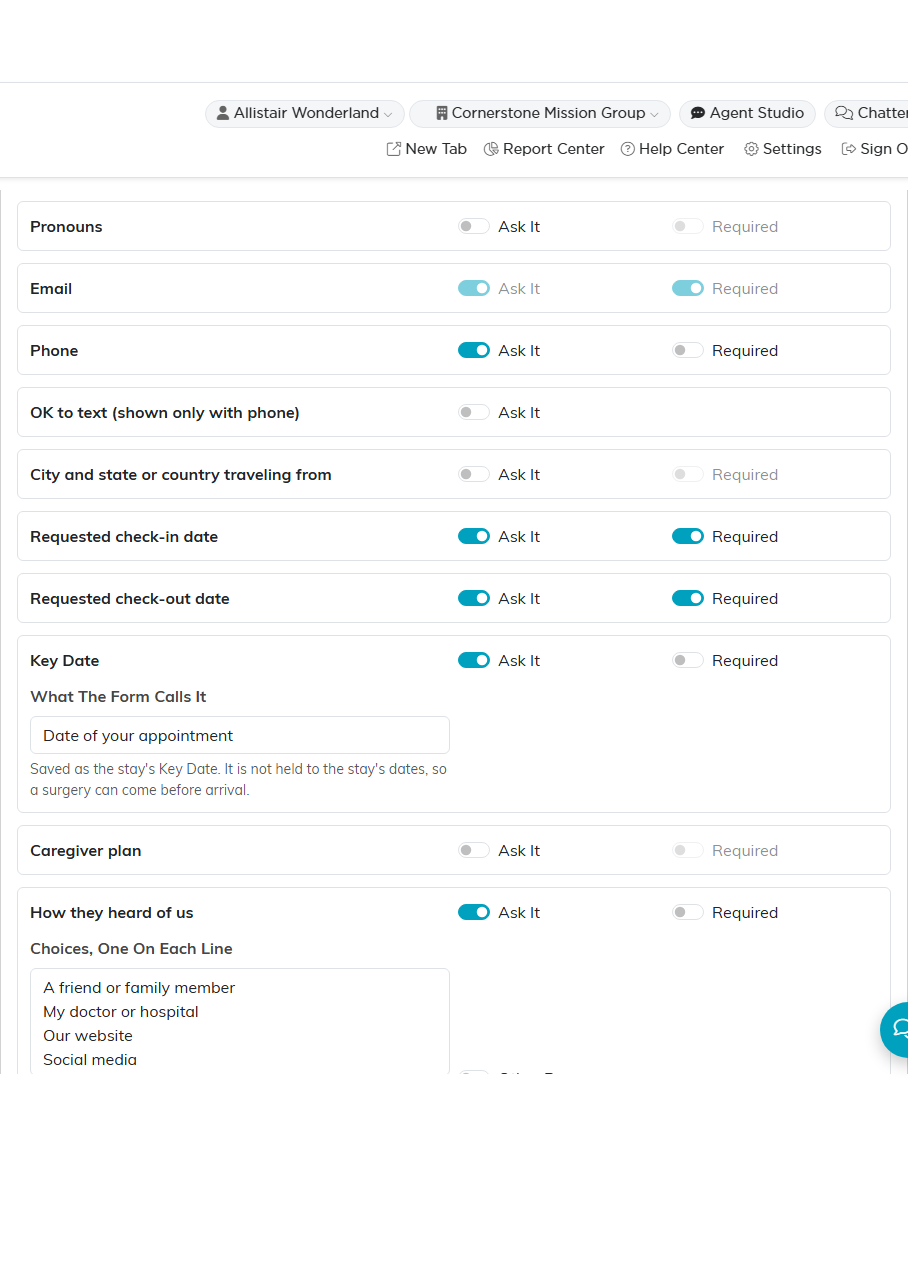908x1264 pixels.
Task: Click the Requested check-out date label
Action: pos(130,599)
